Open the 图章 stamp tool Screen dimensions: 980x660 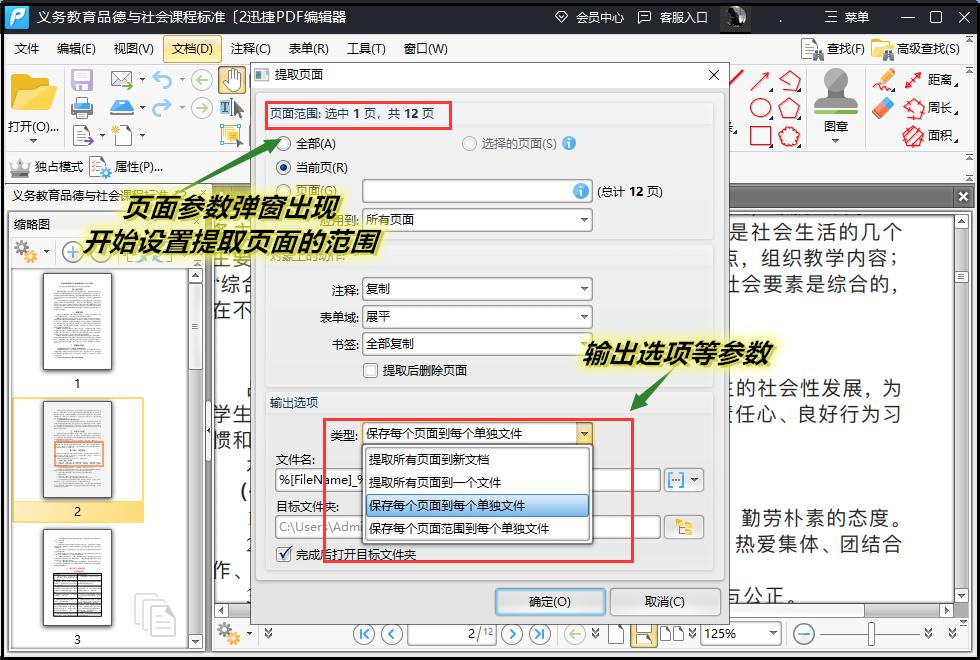[835, 105]
